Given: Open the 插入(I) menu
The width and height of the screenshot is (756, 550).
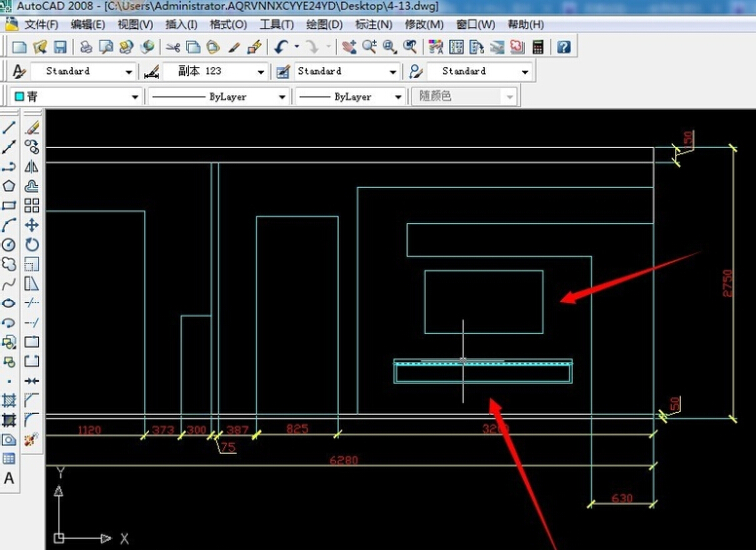Looking at the screenshot, I should [x=181, y=25].
